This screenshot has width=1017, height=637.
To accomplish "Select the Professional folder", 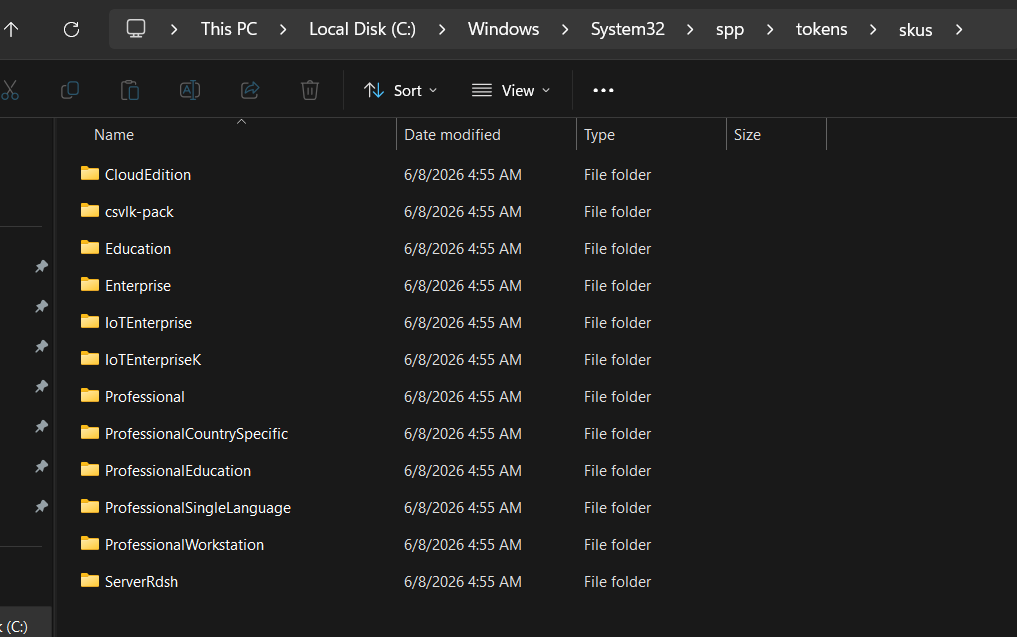I will (x=145, y=396).
